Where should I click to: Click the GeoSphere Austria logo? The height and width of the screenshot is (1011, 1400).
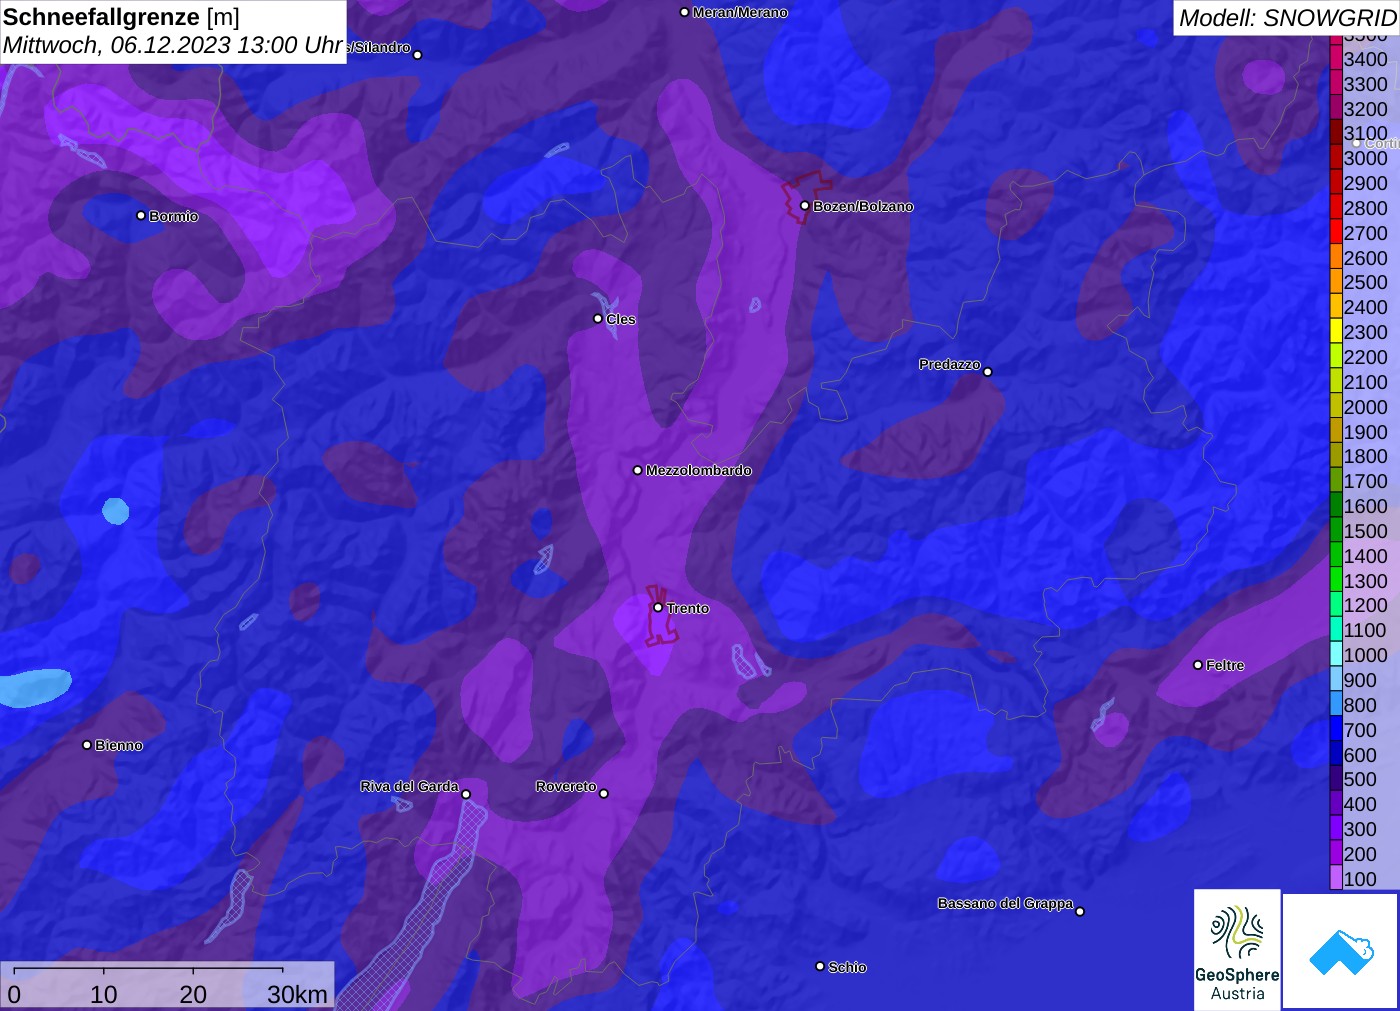[x=1237, y=949]
